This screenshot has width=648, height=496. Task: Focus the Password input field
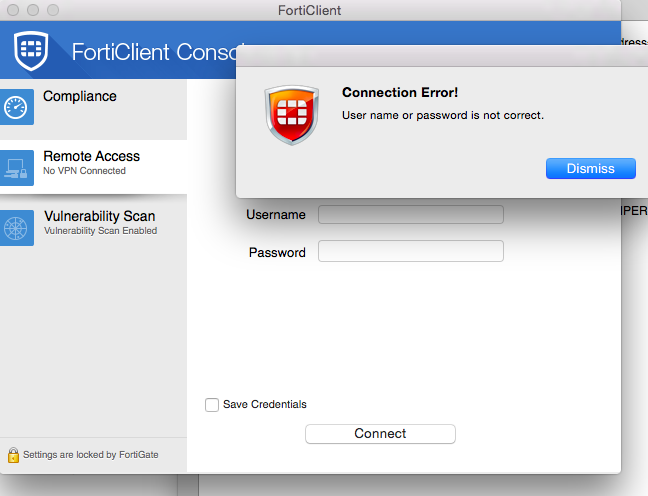pos(410,251)
